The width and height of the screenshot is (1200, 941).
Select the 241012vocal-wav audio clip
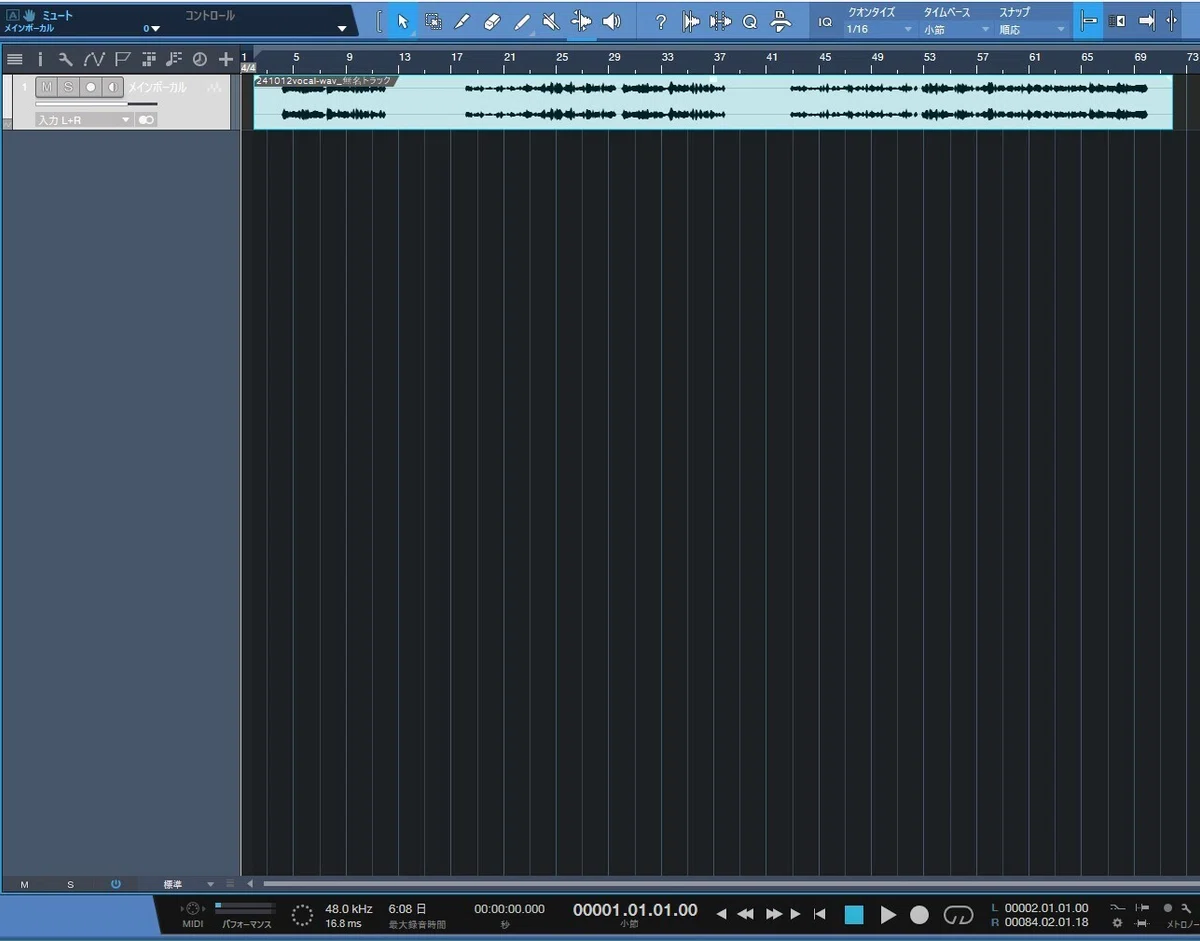click(x=712, y=102)
